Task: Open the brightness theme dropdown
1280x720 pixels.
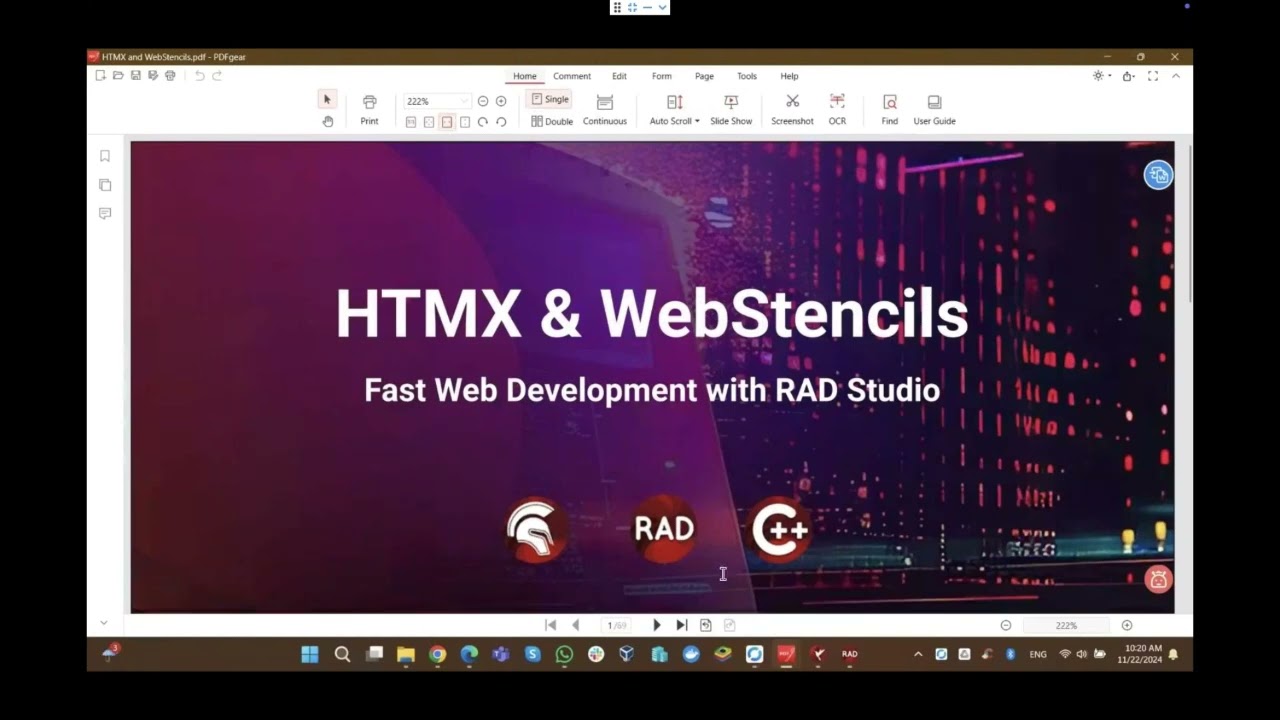Action: tap(1102, 76)
